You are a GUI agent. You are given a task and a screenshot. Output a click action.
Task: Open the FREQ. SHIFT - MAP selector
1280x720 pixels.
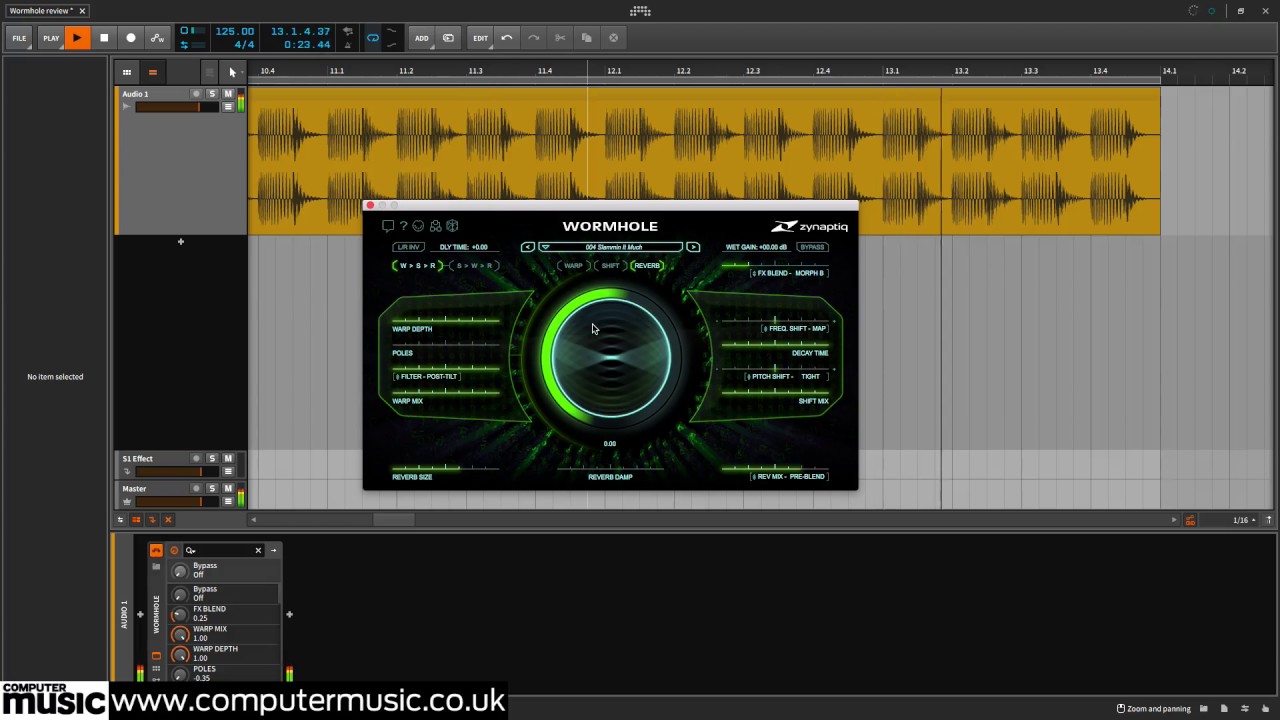(796, 329)
